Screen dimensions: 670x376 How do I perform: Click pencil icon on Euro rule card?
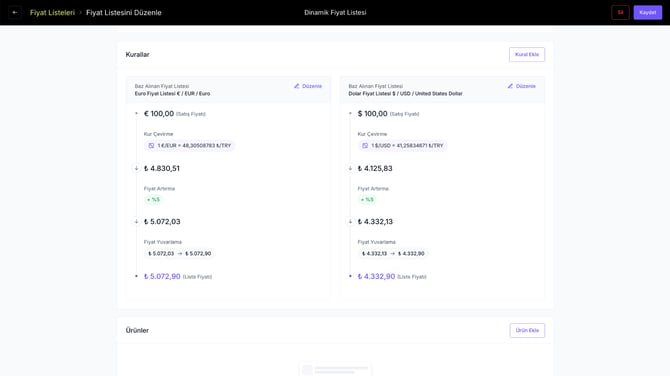tap(297, 86)
